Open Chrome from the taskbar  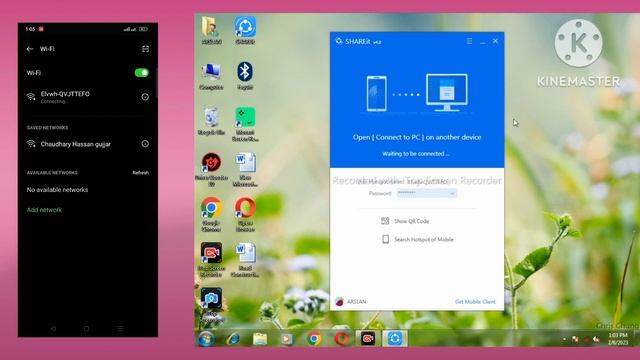[x=314, y=339]
